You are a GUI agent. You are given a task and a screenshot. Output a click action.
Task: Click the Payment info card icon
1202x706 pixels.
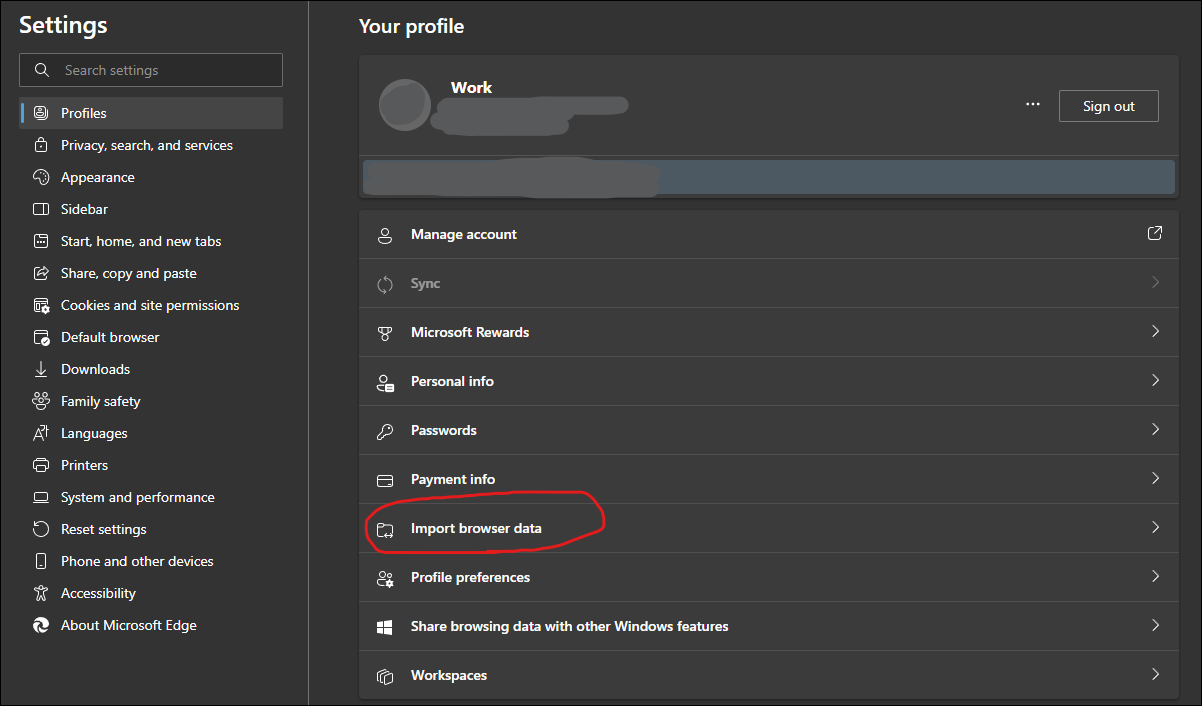tap(385, 480)
